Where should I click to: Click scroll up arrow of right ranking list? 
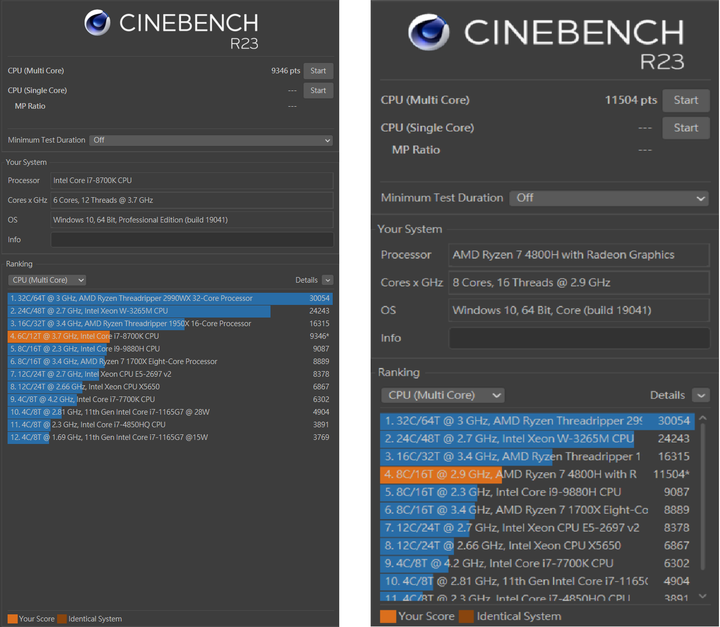coord(703,418)
